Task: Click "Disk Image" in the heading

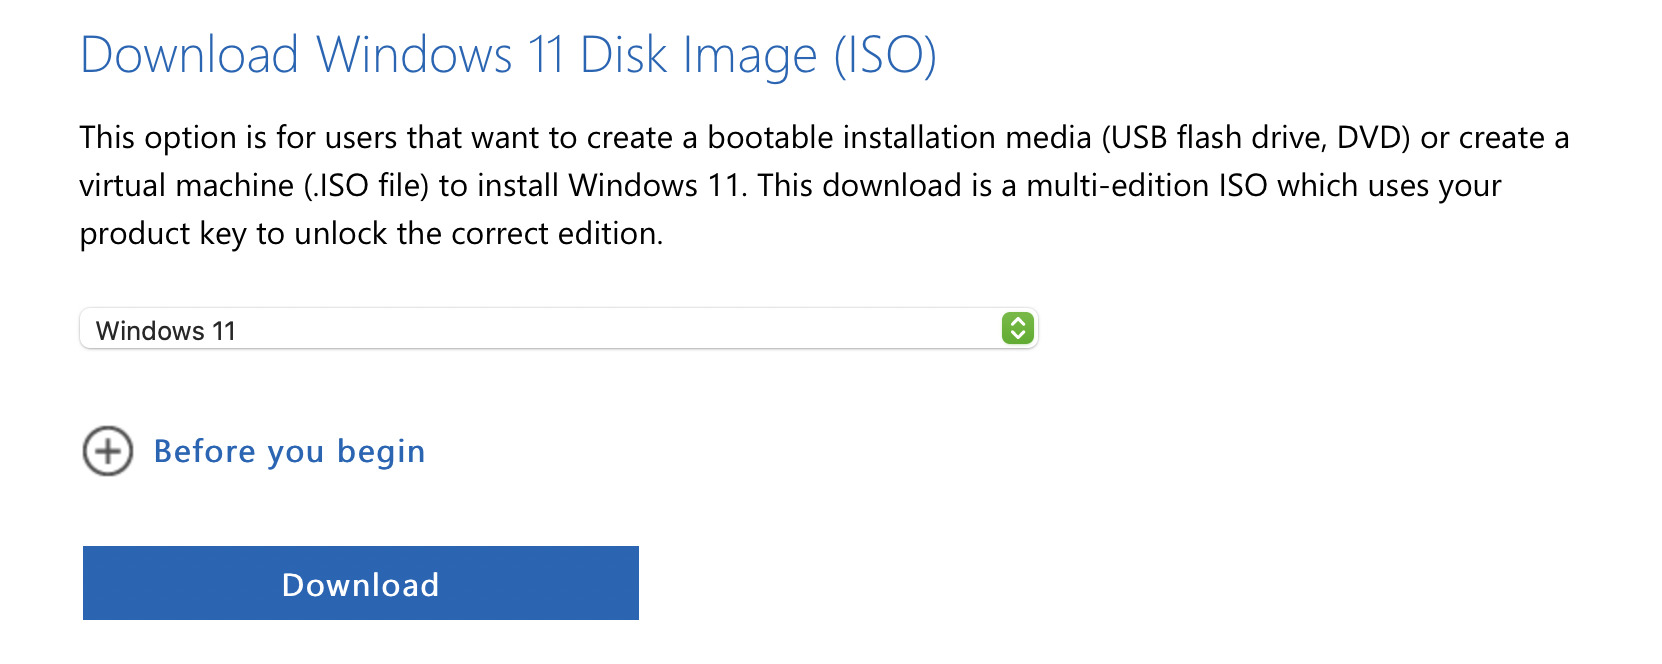Action: tap(698, 55)
